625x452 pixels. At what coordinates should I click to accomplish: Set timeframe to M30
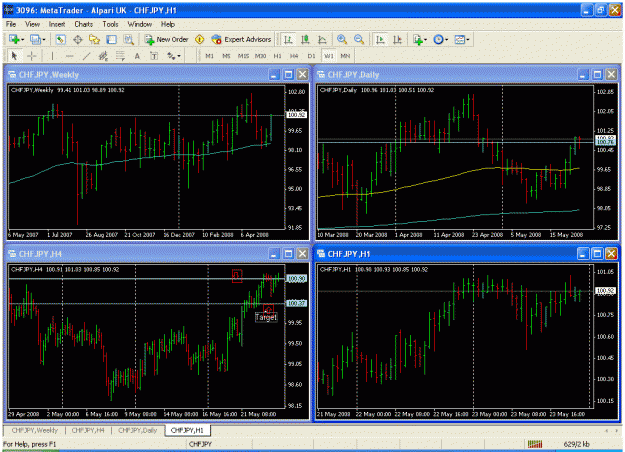[260, 56]
